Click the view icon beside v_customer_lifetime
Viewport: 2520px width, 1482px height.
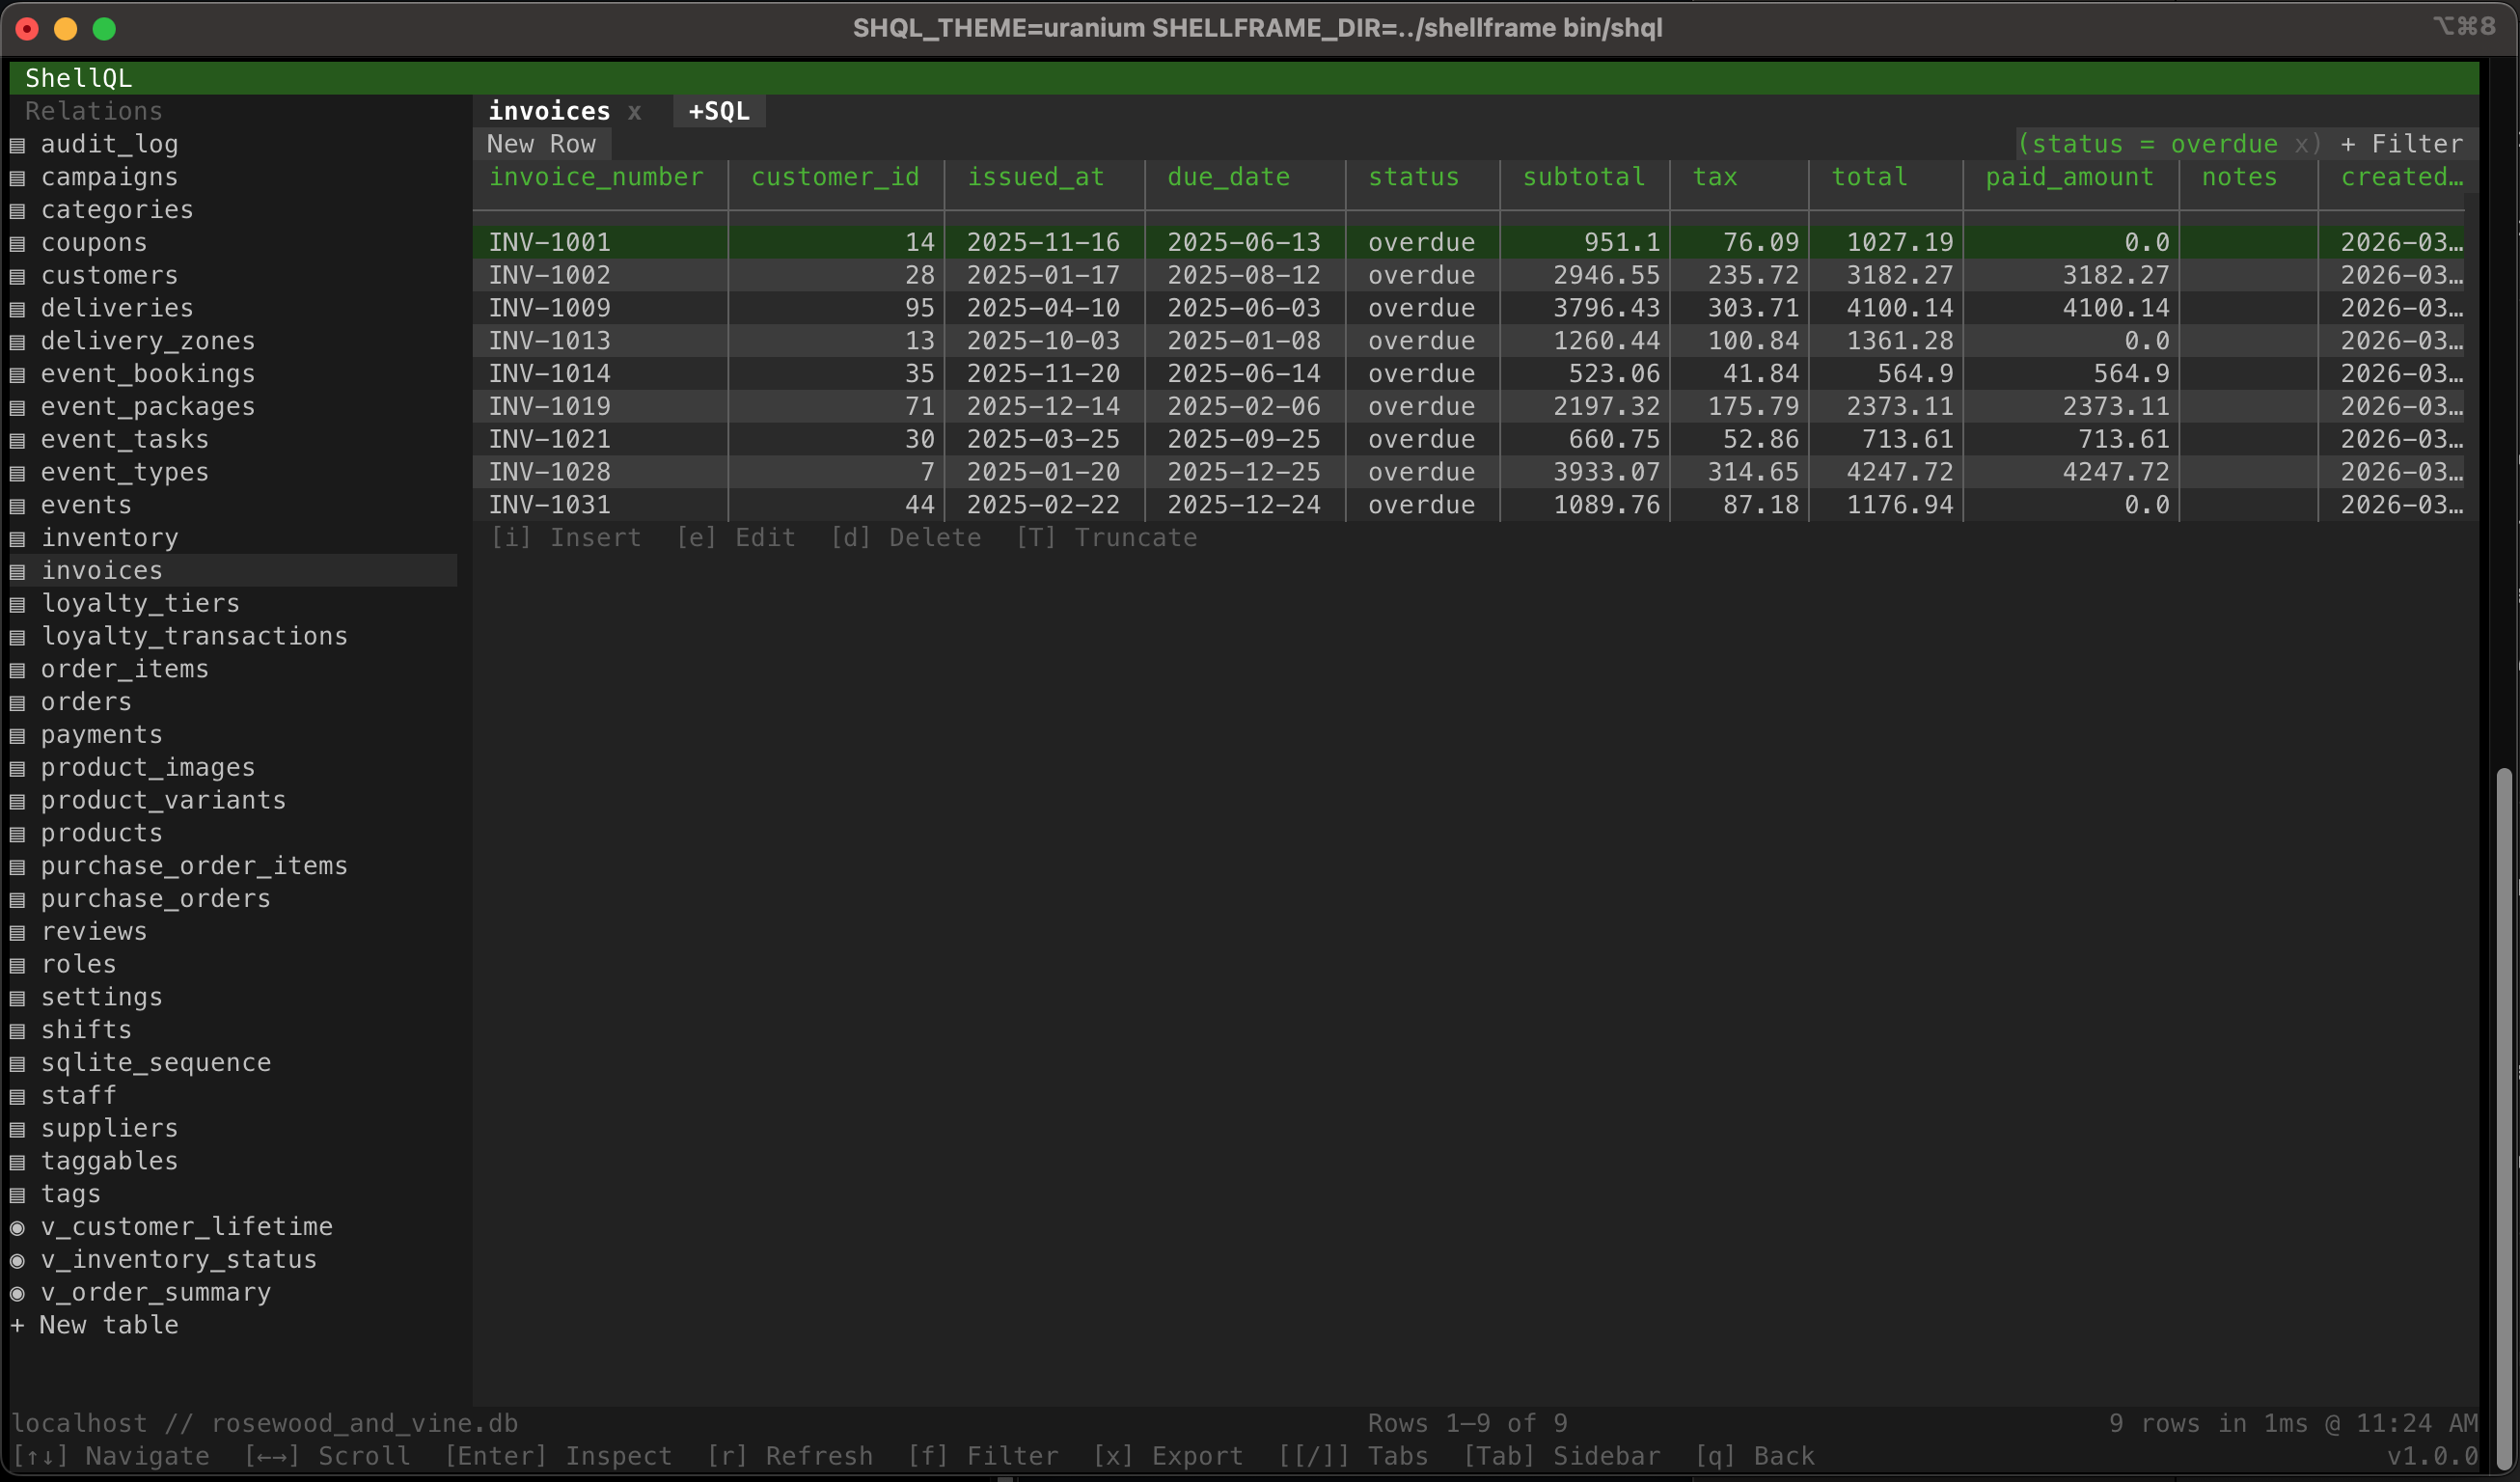point(17,1227)
